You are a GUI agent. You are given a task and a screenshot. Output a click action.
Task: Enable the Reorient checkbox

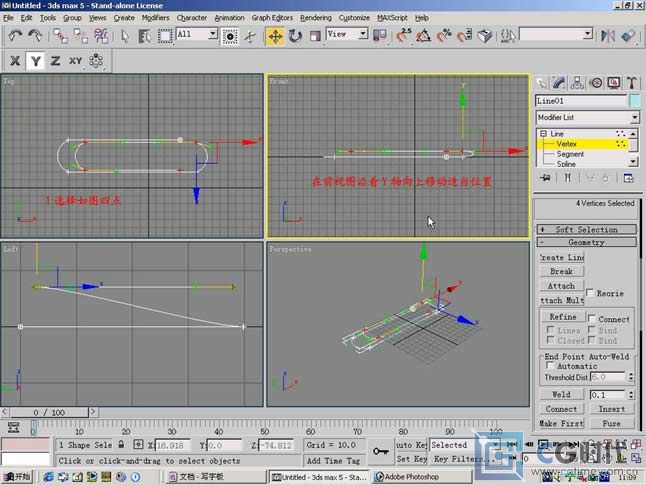pos(590,293)
